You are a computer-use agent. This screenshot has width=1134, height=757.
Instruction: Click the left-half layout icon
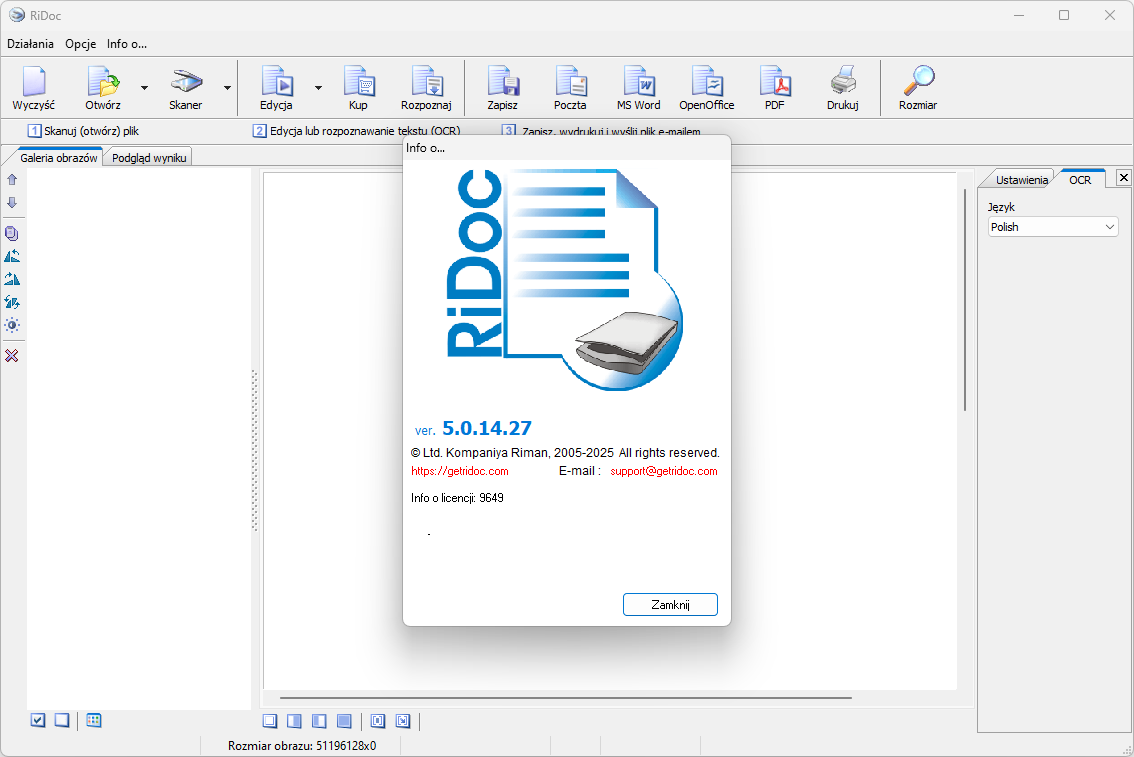(319, 721)
